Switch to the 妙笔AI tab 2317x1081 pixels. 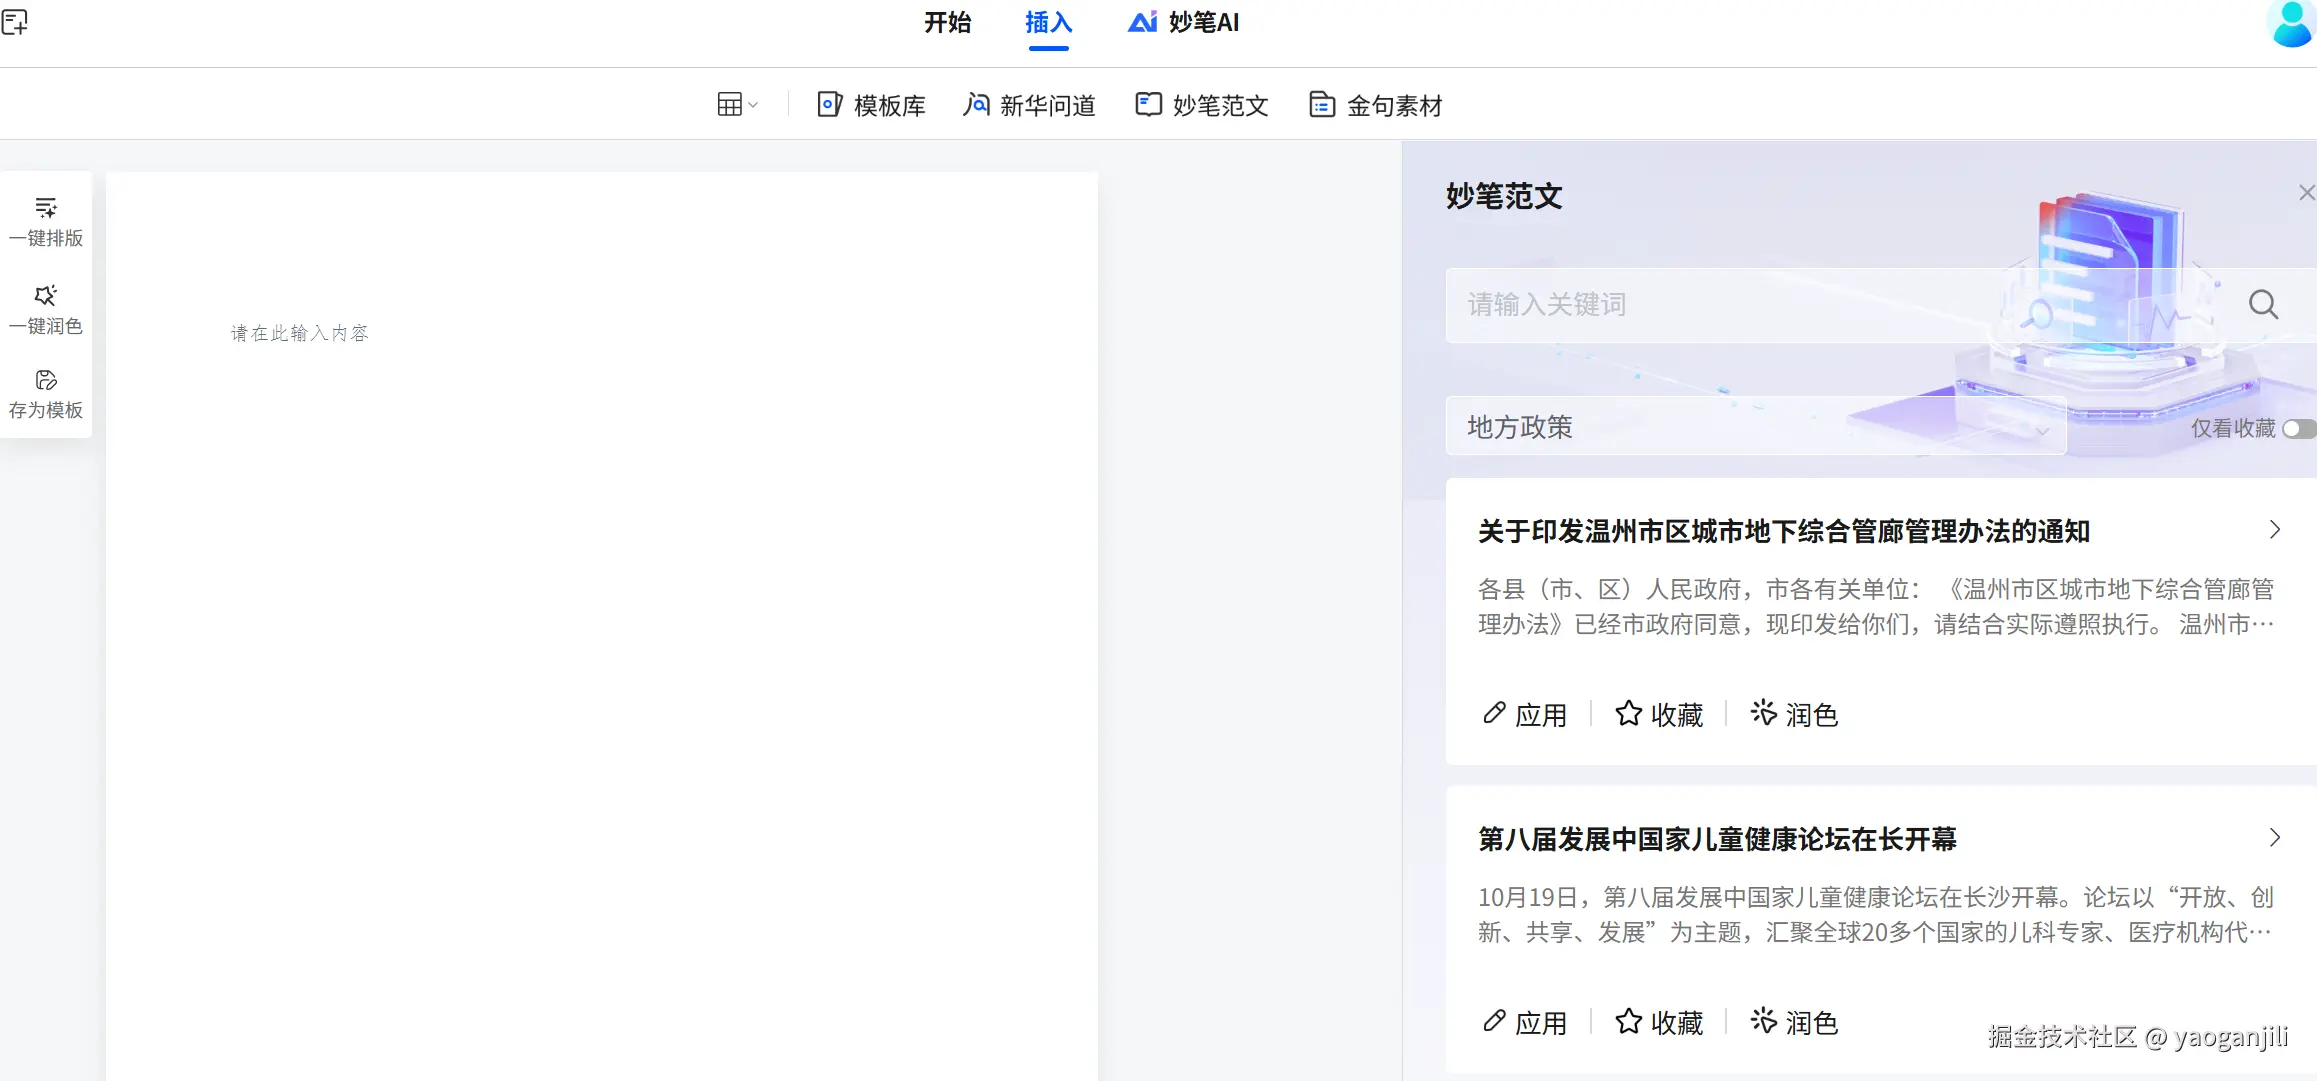click(x=1184, y=23)
